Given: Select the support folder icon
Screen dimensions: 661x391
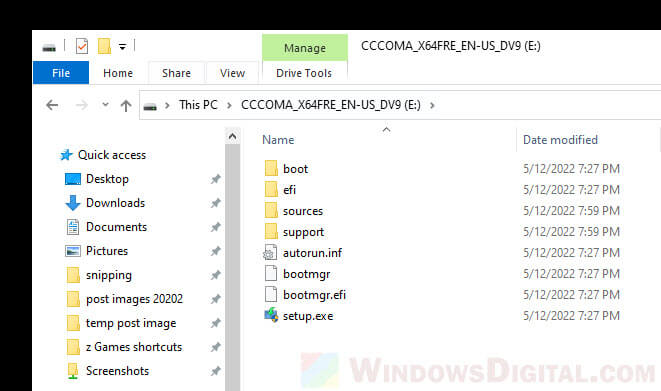Looking at the screenshot, I should (271, 232).
